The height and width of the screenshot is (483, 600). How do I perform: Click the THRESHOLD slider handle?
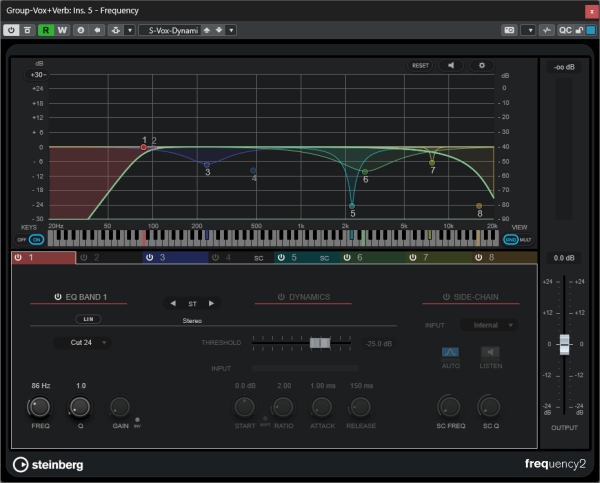click(320, 343)
